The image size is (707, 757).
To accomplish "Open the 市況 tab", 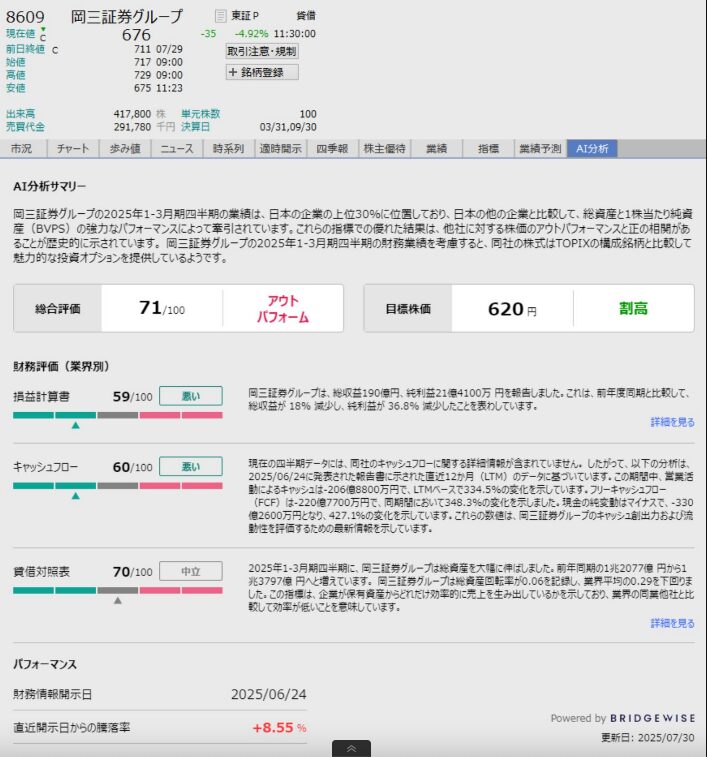I will click(x=22, y=149).
